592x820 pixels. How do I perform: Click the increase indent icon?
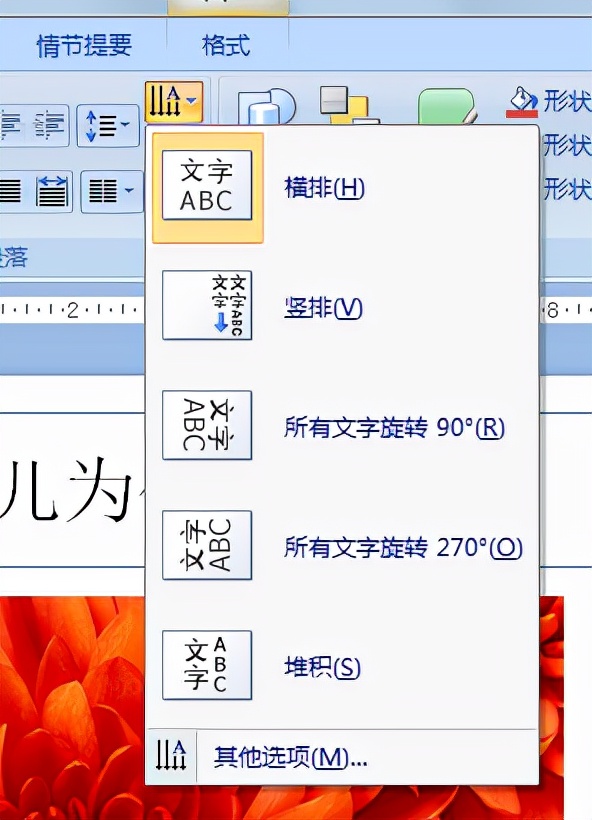pyautogui.click(x=50, y=126)
